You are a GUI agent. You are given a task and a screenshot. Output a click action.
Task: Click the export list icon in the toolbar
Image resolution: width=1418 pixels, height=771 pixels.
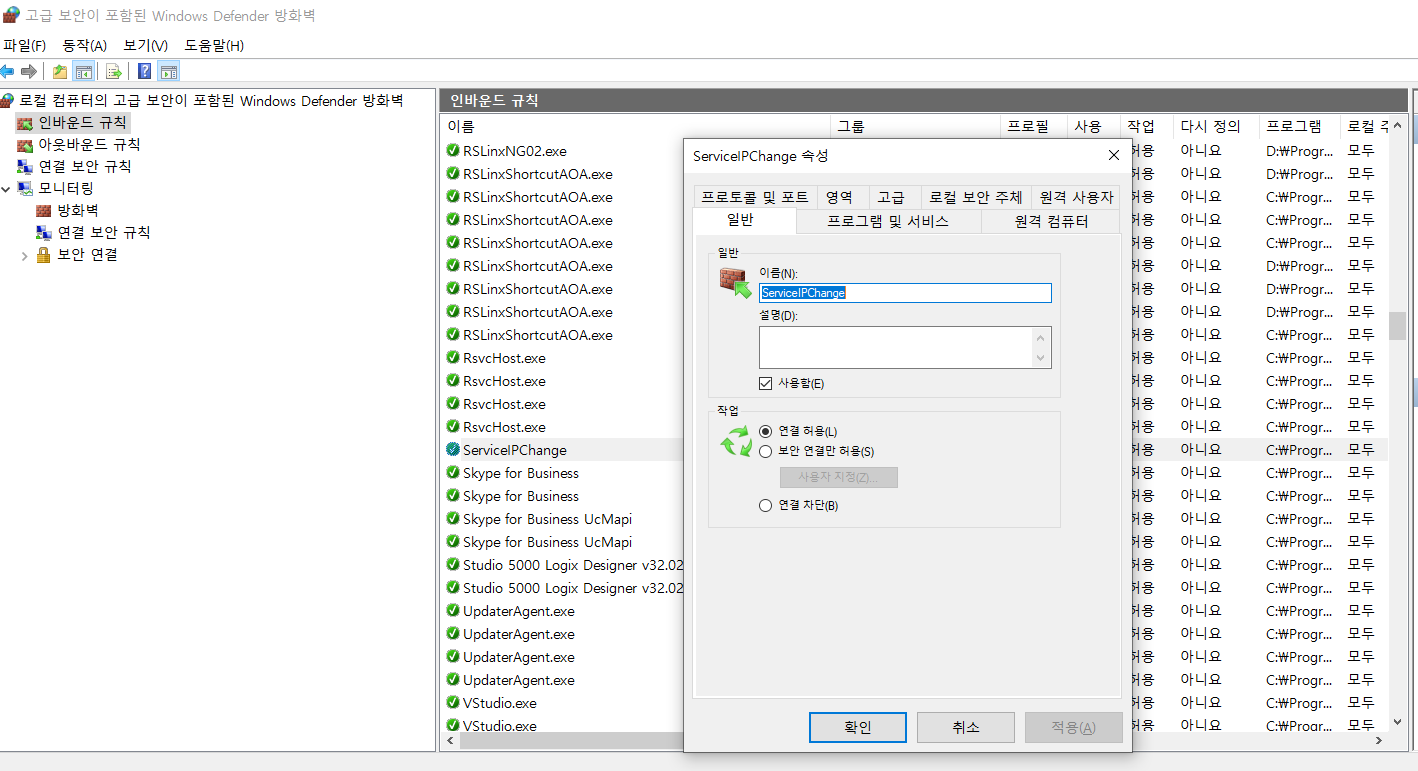[x=113, y=70]
